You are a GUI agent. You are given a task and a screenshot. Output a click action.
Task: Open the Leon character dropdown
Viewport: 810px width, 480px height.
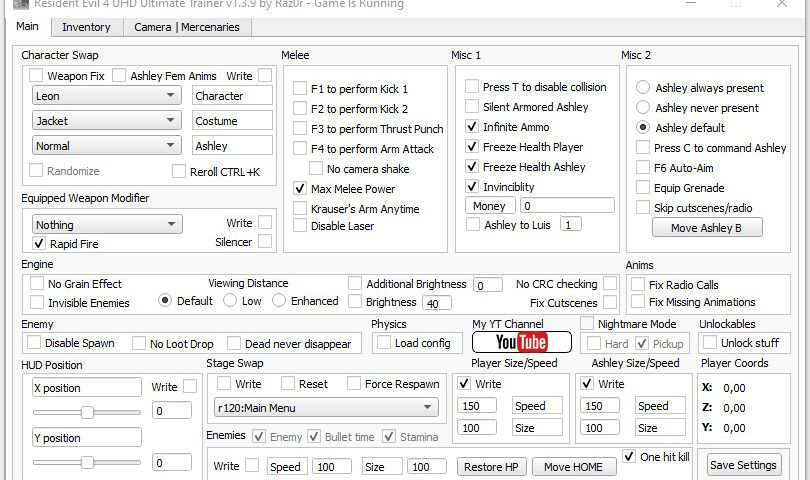pos(106,96)
